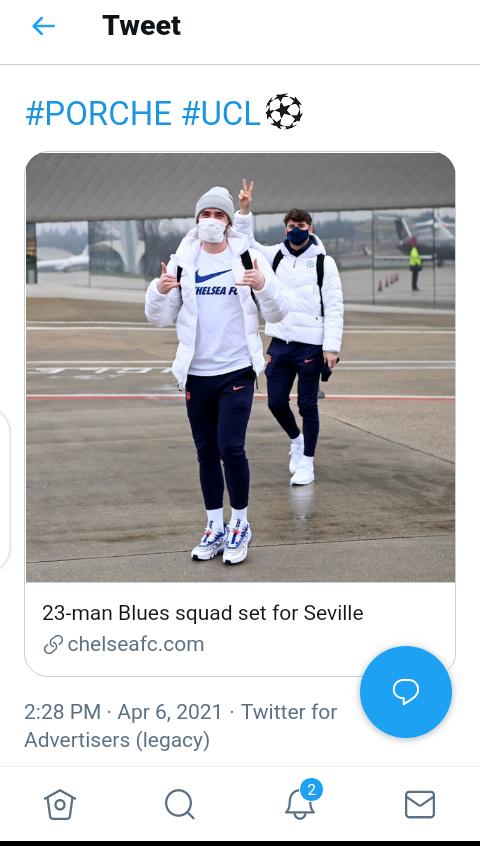Open "23-man Blues squad set for Seville" card title
The width and height of the screenshot is (480, 846).
(203, 613)
